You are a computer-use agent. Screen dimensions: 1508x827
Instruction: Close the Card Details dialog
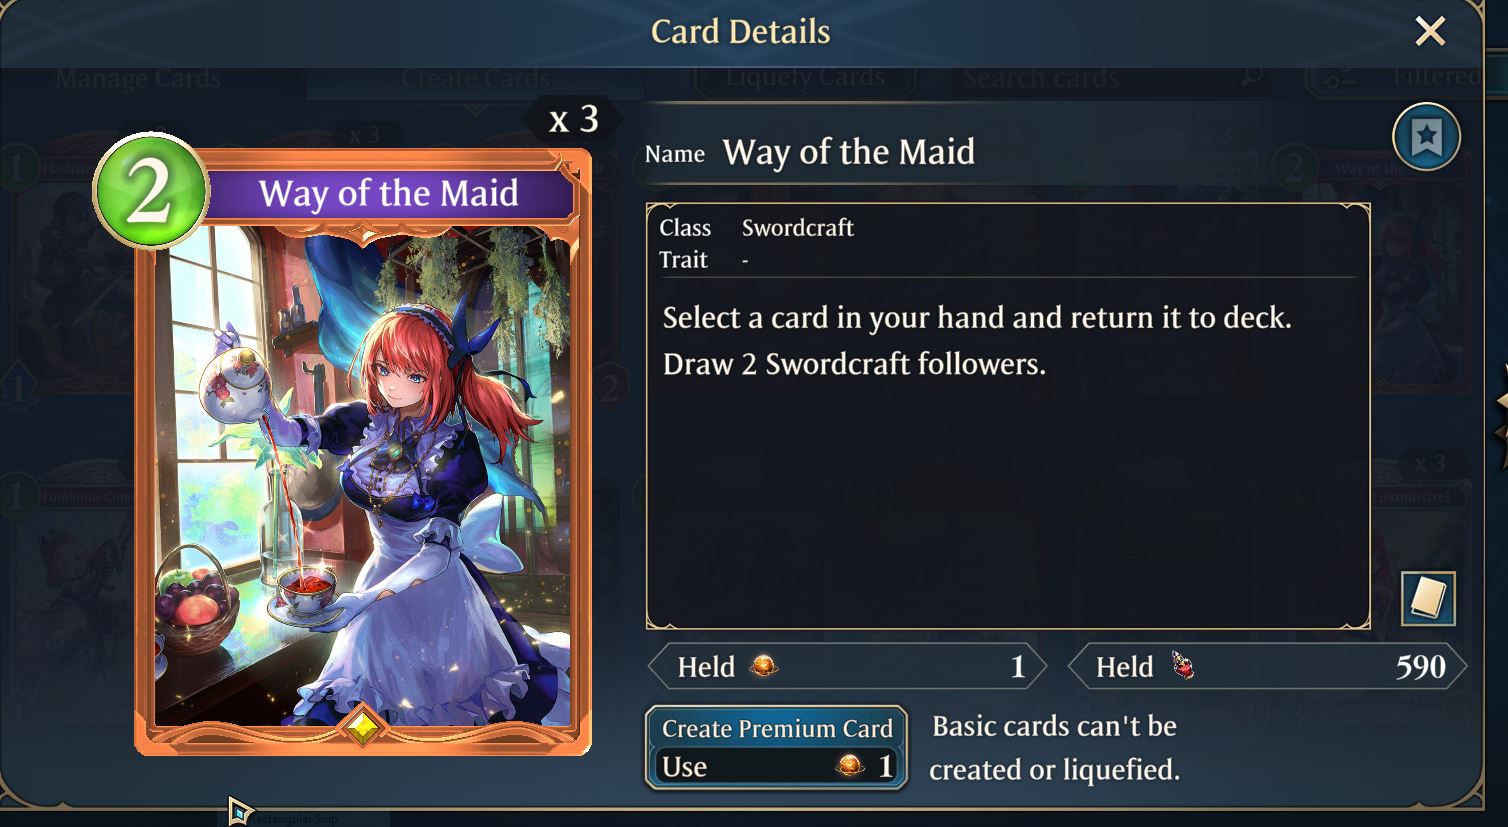1430,31
